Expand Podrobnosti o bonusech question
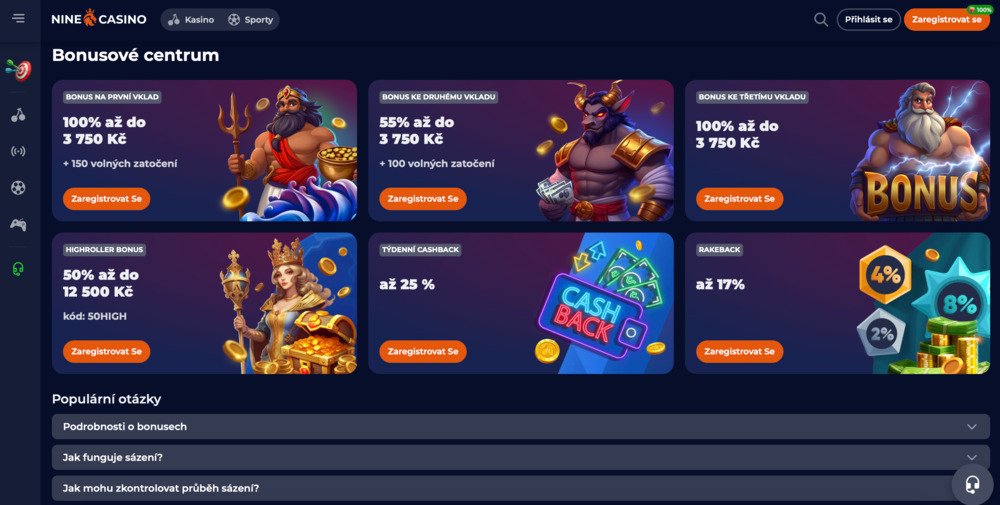 (x=520, y=427)
